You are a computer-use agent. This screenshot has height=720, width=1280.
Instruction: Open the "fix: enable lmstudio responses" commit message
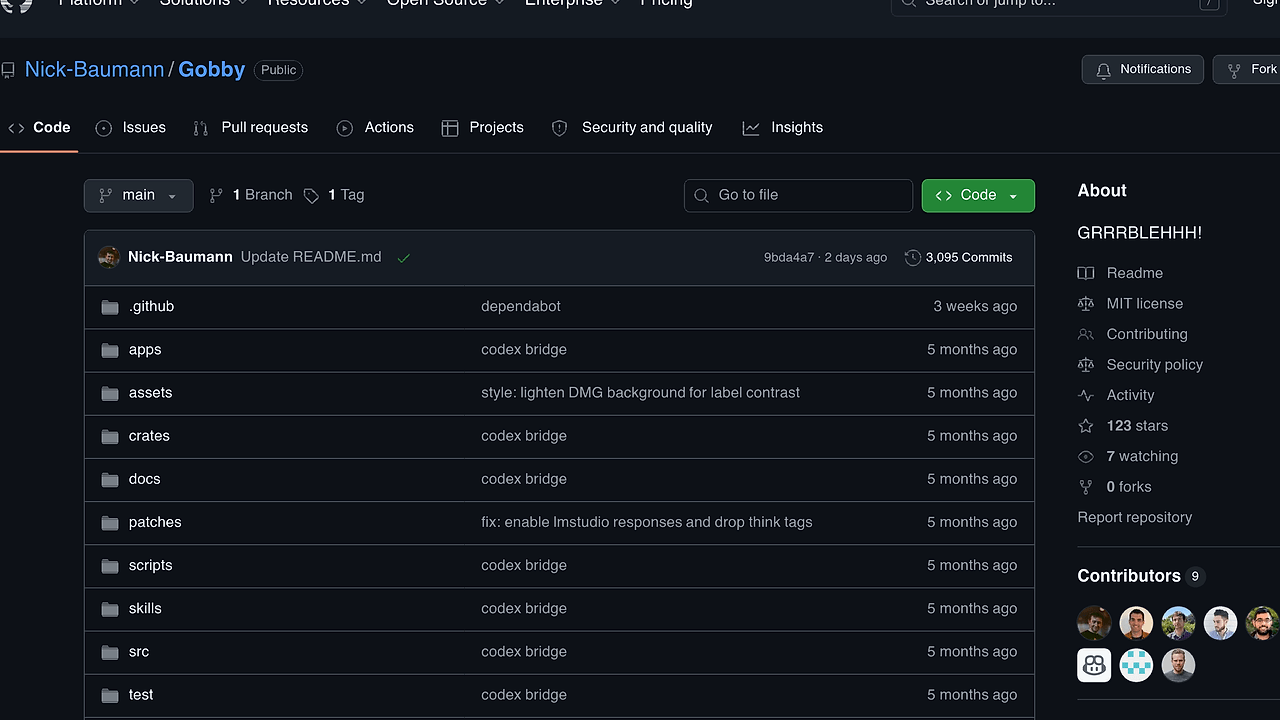tap(646, 522)
